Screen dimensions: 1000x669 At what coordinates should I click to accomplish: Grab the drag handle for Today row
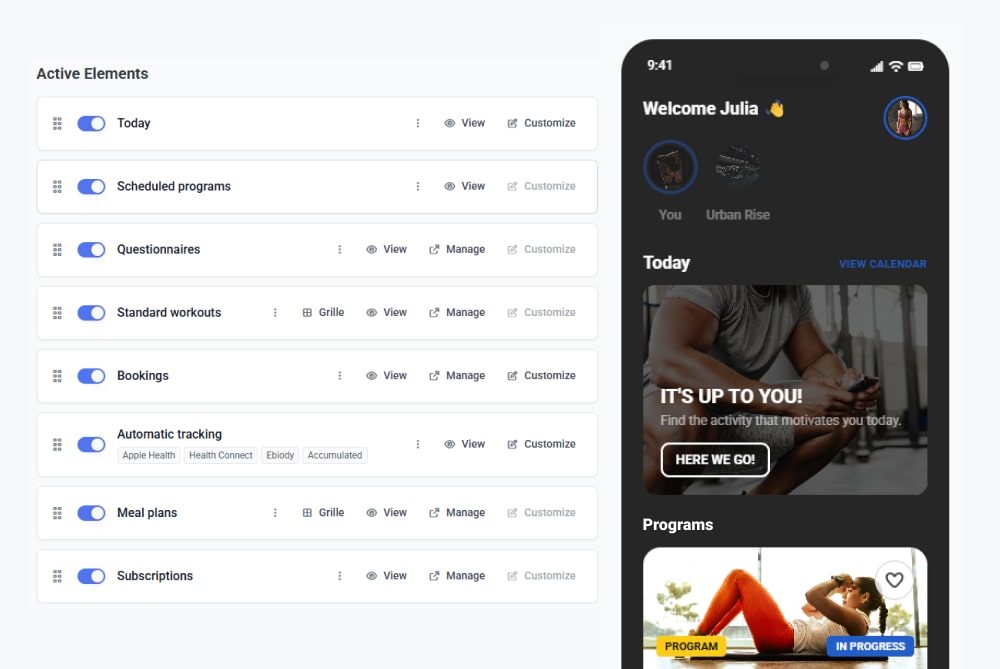pyautogui.click(x=57, y=124)
